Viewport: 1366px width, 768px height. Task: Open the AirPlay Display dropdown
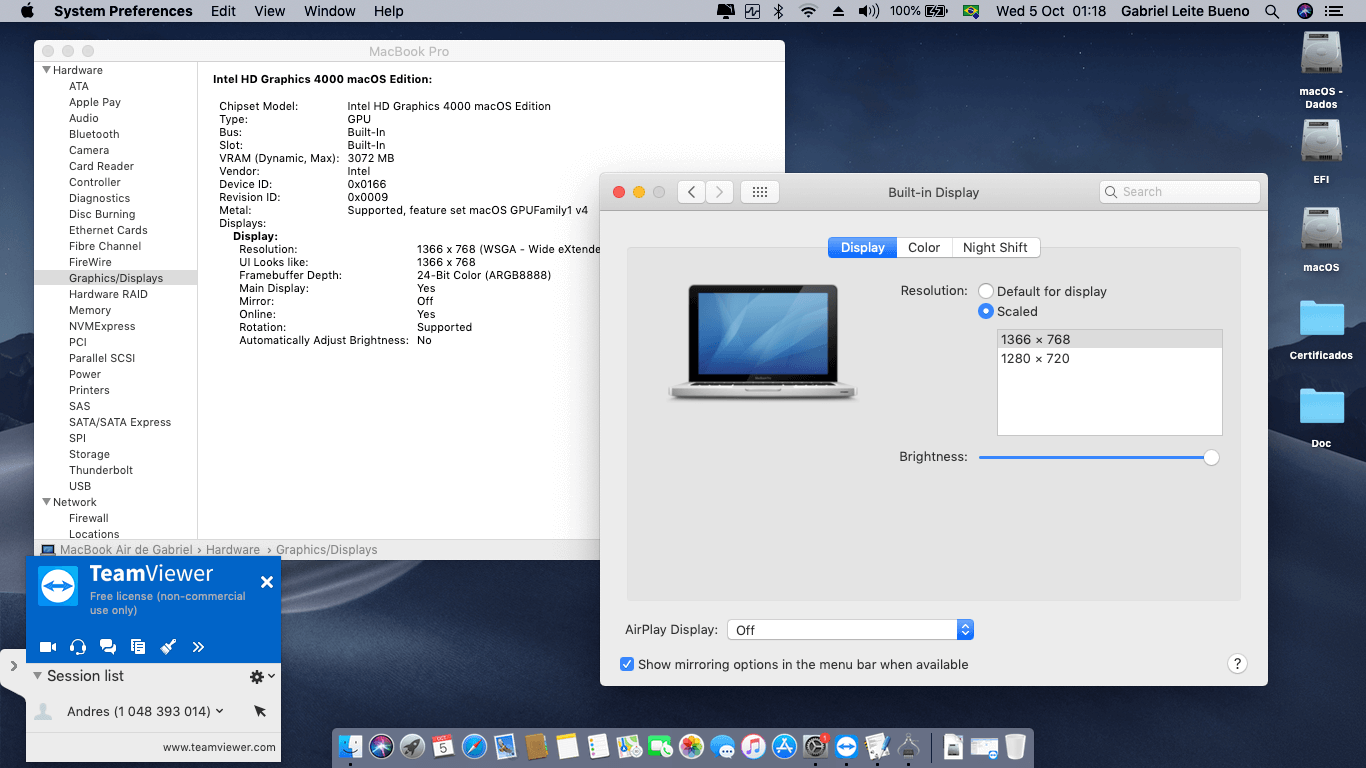point(850,630)
